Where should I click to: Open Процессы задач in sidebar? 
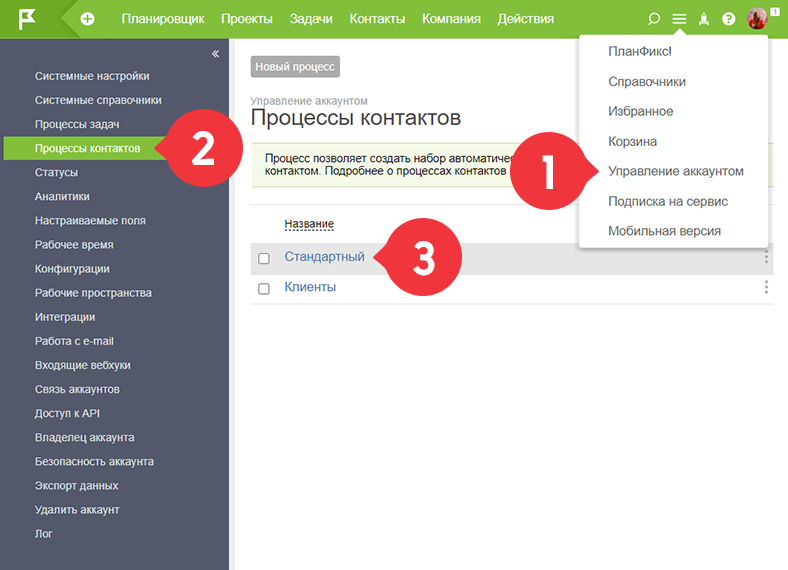pyautogui.click(x=77, y=124)
